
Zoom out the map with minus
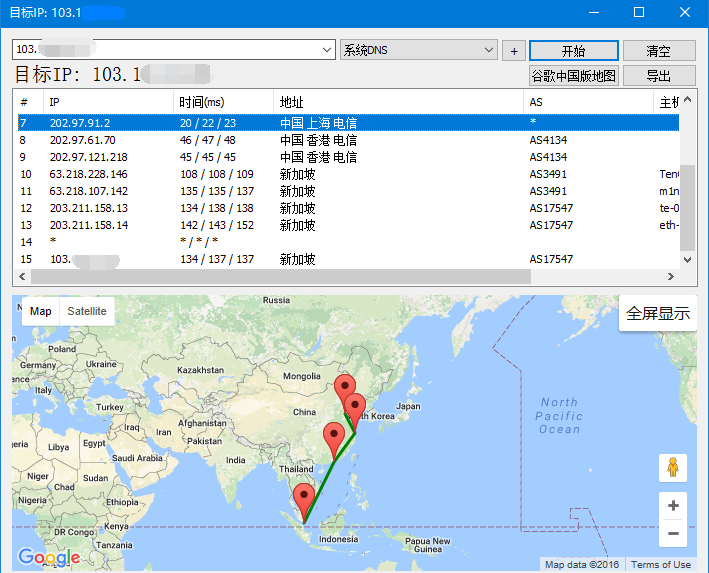pos(673,534)
